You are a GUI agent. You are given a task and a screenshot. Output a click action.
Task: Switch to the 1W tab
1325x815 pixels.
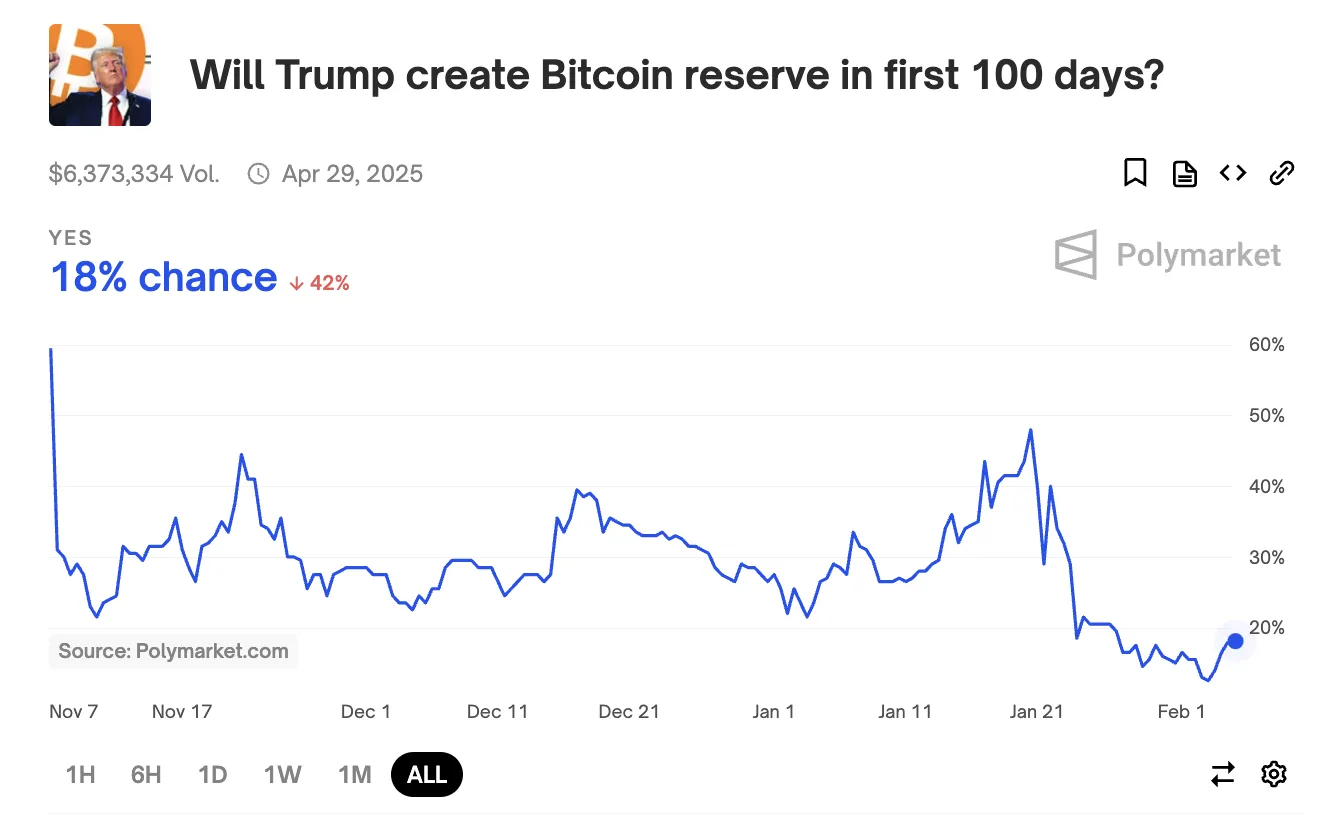[283, 774]
